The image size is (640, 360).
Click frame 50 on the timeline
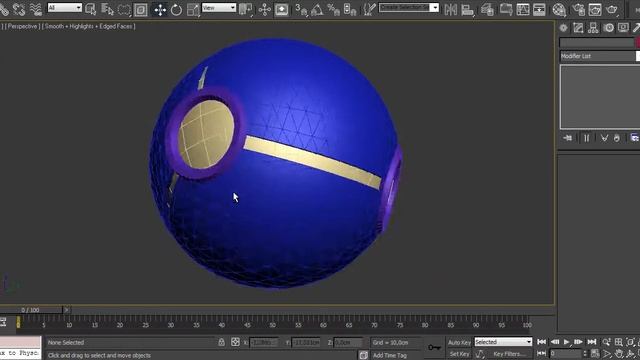pyautogui.click(x=273, y=325)
